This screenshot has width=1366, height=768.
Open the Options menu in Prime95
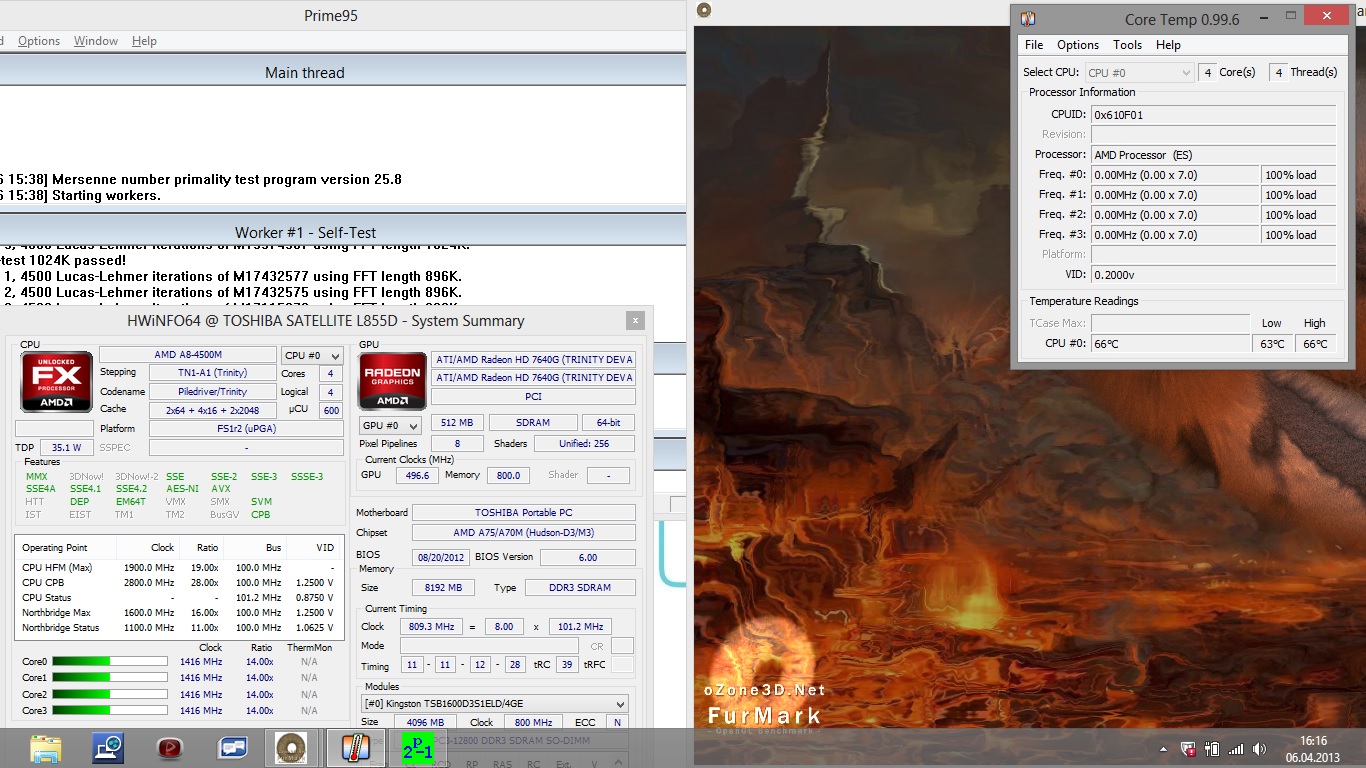[39, 41]
